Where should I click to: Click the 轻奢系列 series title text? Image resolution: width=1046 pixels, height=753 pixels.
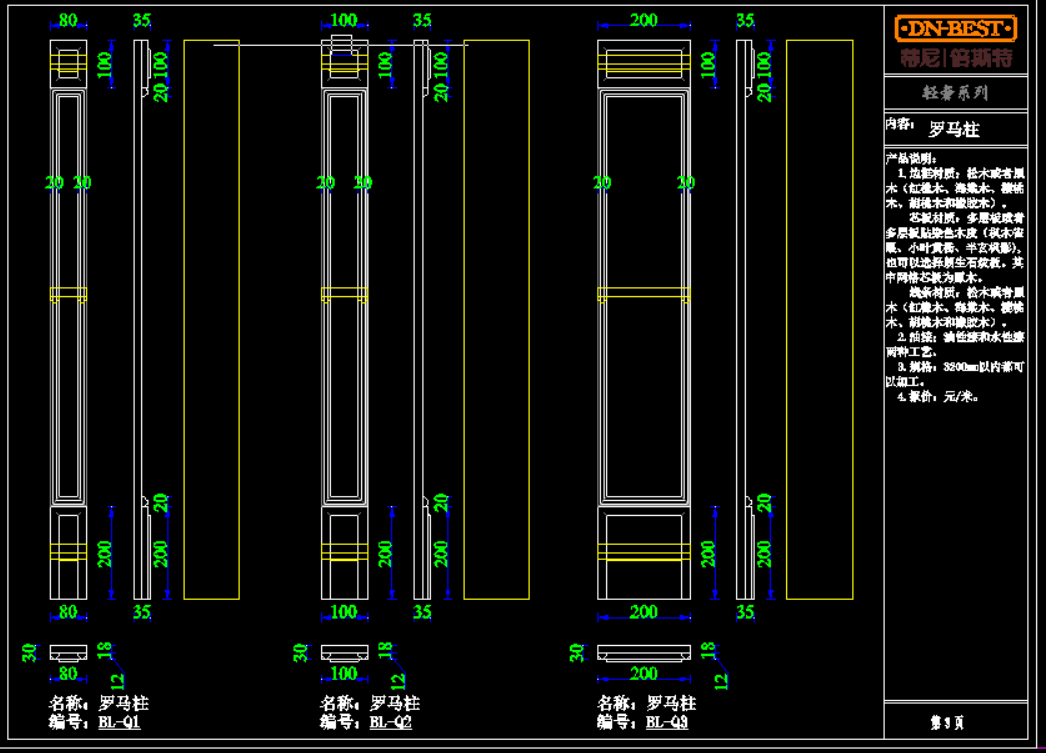tap(955, 93)
